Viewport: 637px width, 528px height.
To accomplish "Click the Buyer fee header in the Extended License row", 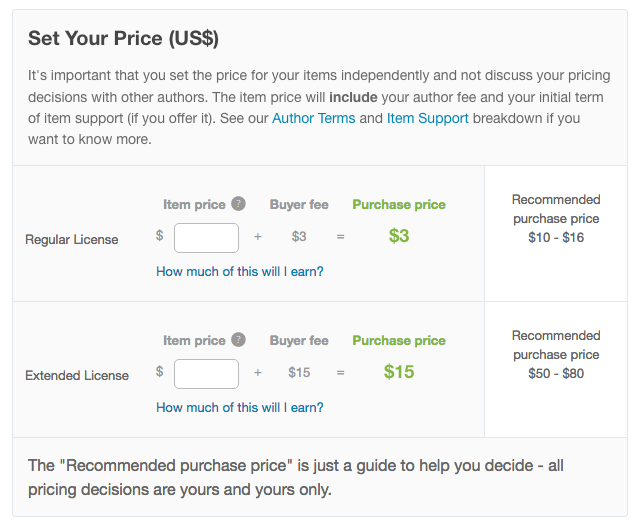I will click(299, 340).
